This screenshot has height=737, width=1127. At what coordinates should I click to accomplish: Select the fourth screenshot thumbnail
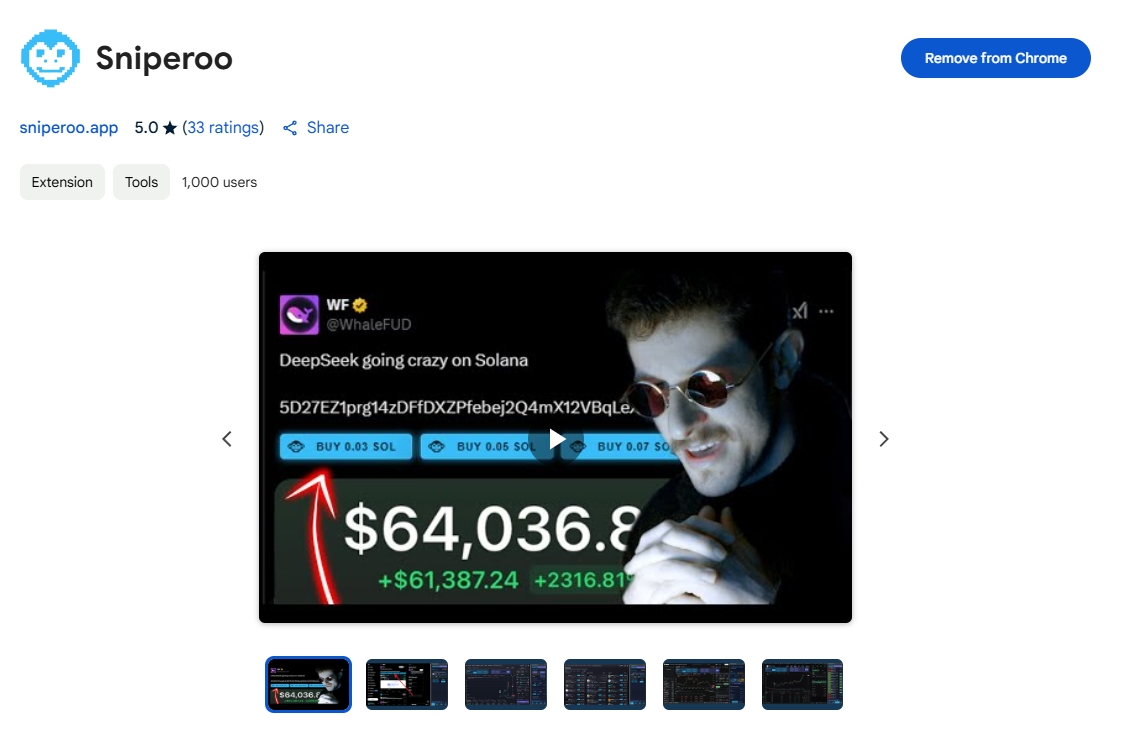(x=604, y=684)
